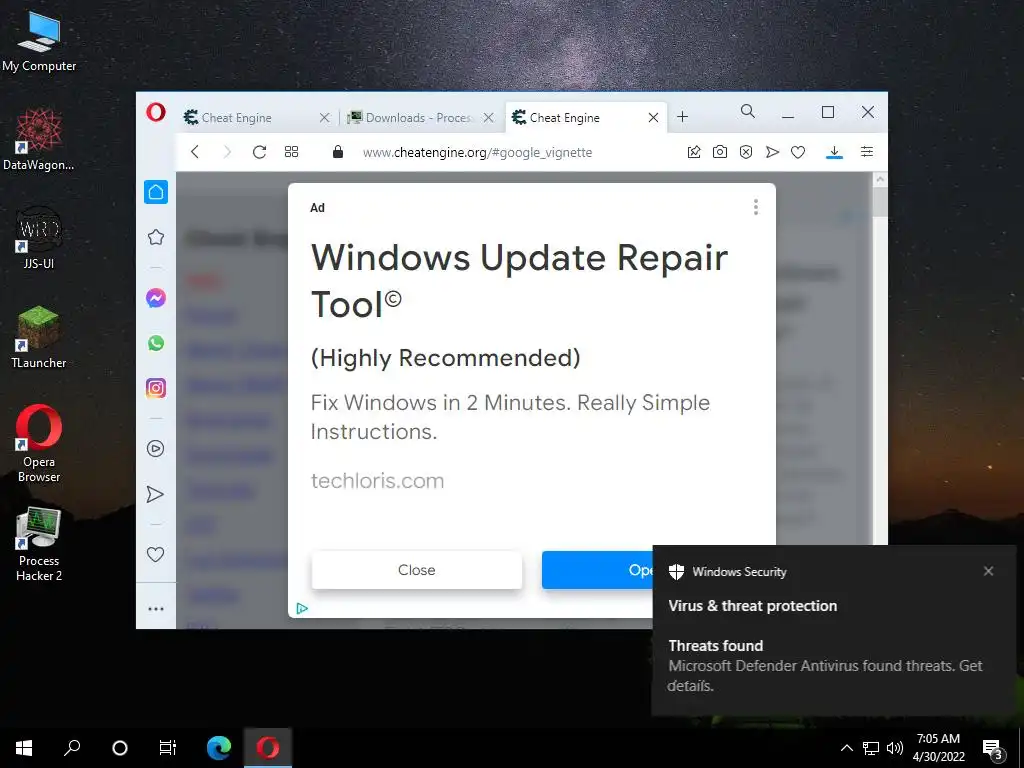
Task: Open the edit snapshot icon in address bar
Action: (x=694, y=152)
